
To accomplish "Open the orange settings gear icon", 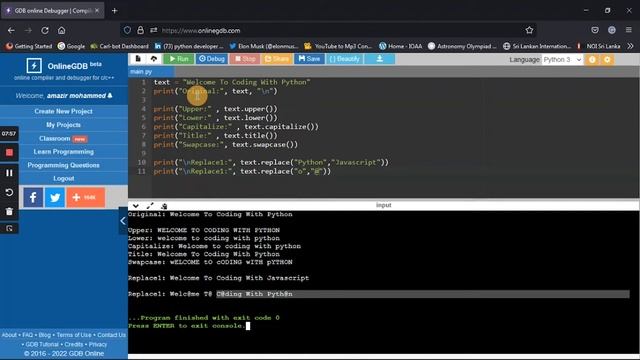I will click(607, 60).
